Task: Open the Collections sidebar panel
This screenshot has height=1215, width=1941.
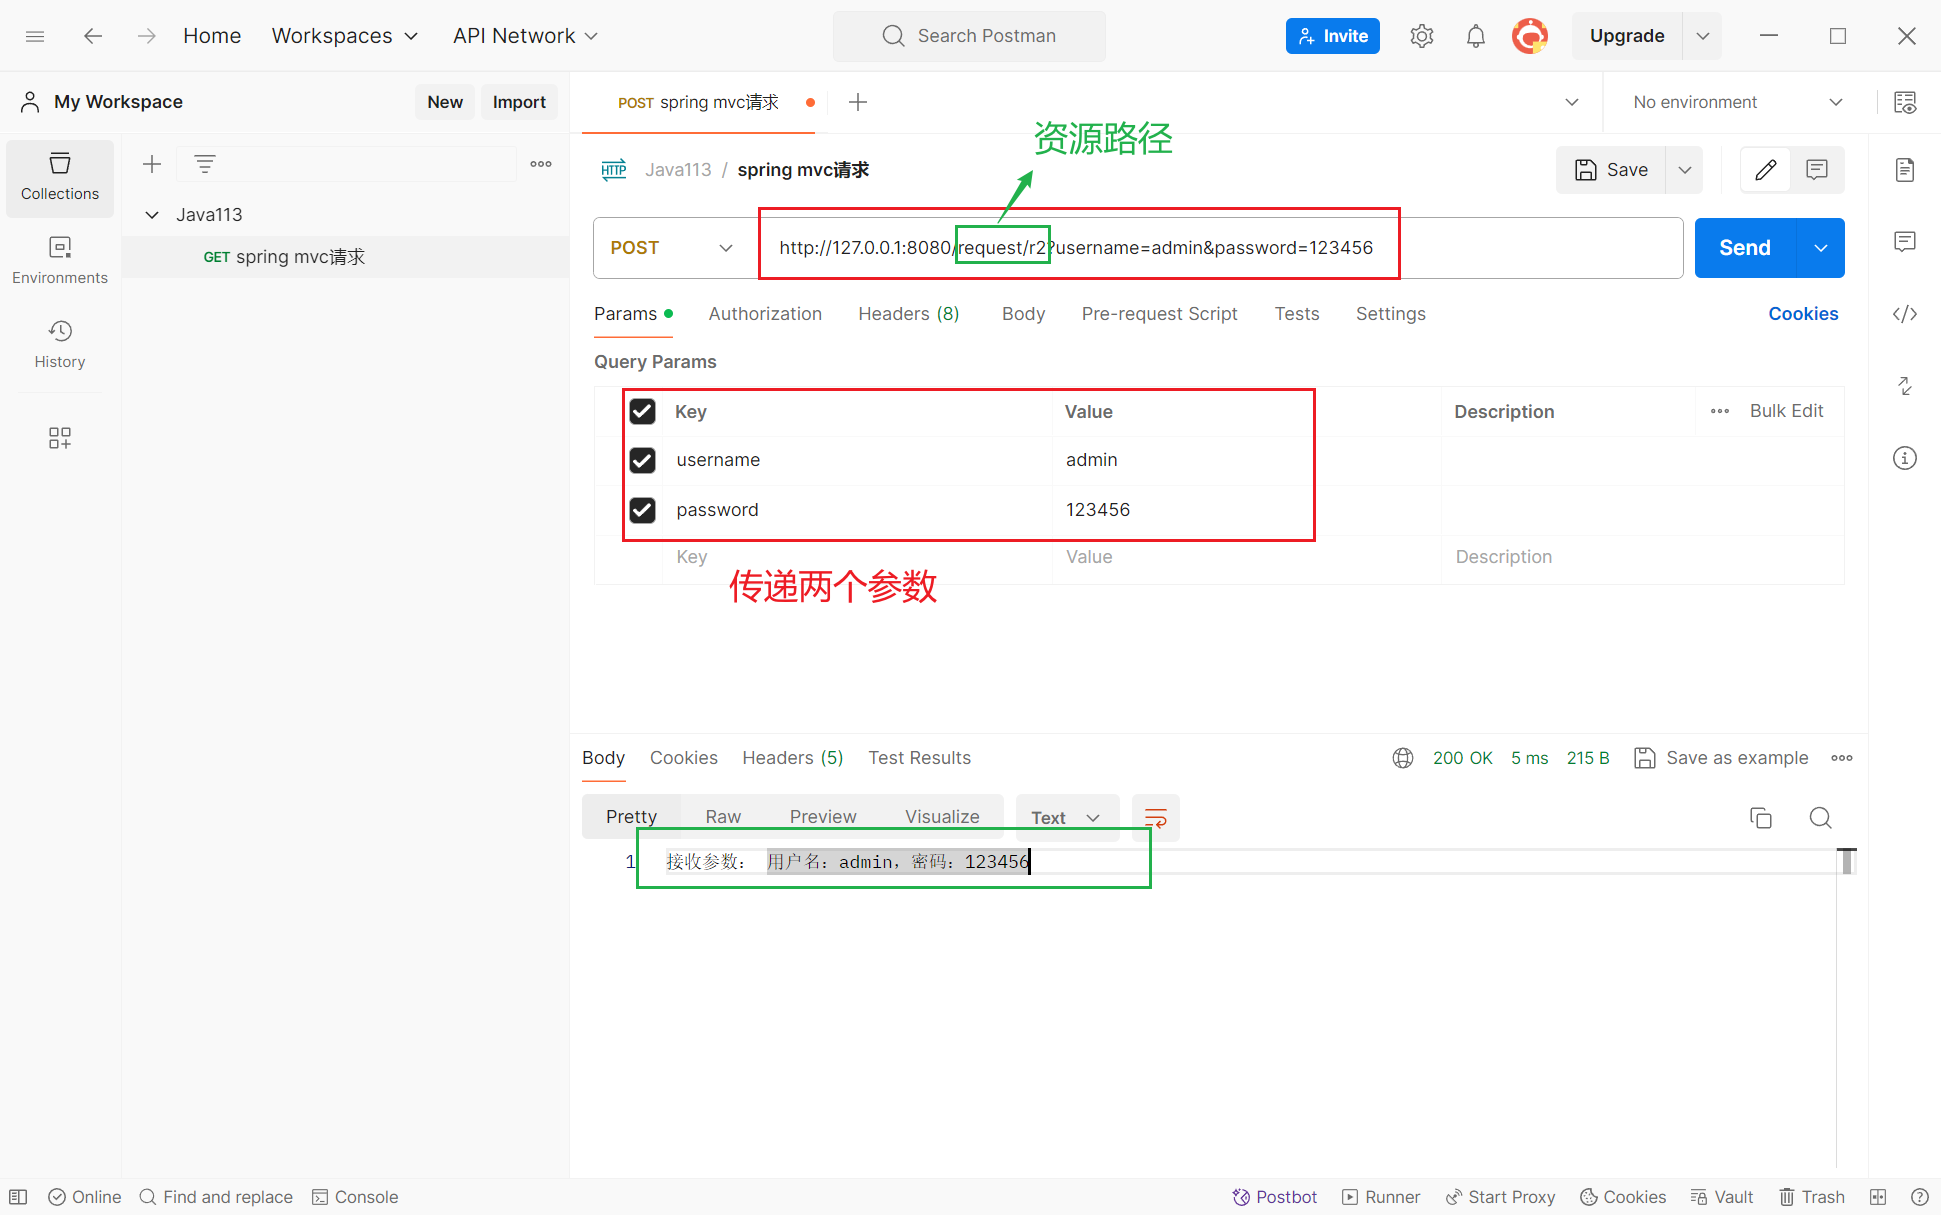Action: pos(60,177)
